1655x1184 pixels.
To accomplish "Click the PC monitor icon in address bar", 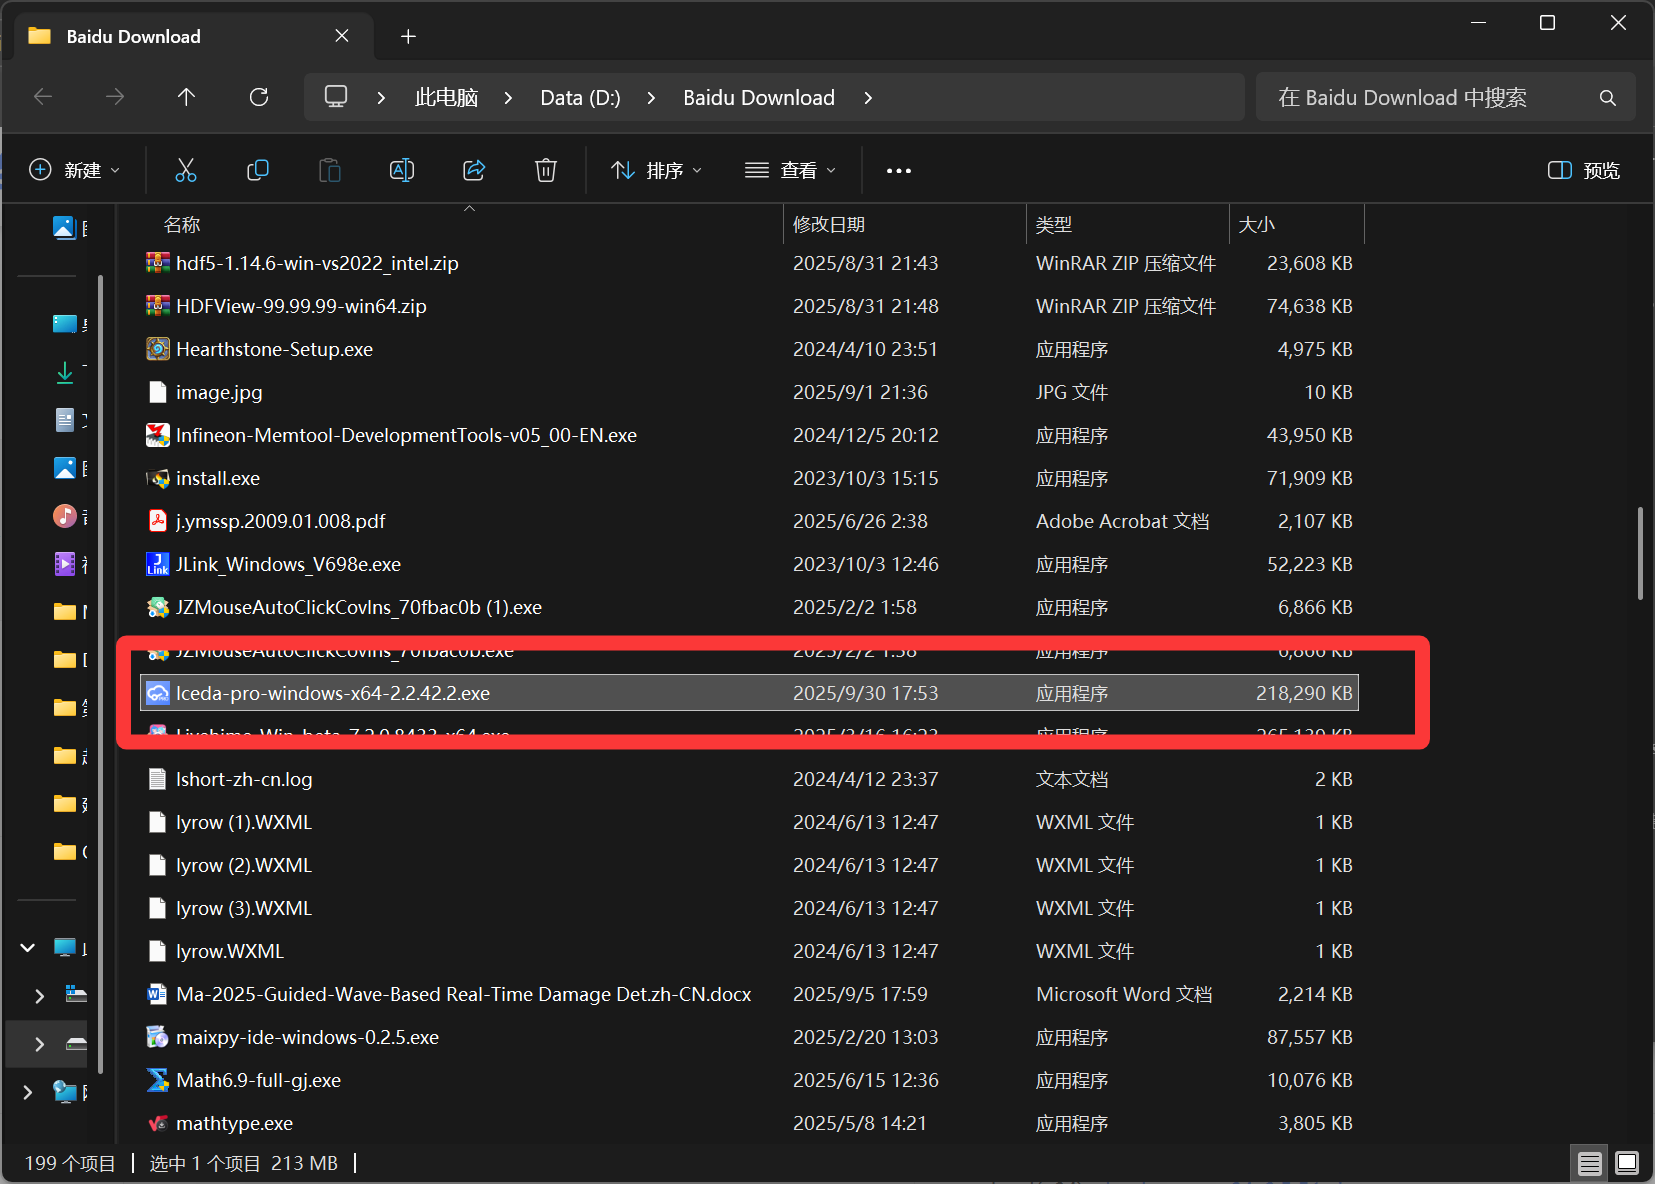I will 336,97.
